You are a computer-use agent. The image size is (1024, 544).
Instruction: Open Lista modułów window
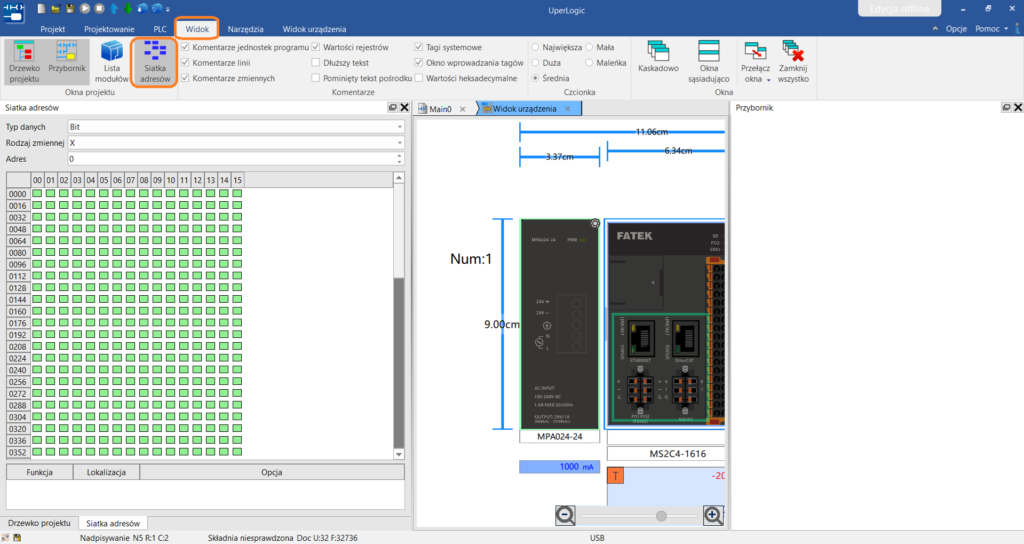pos(112,63)
